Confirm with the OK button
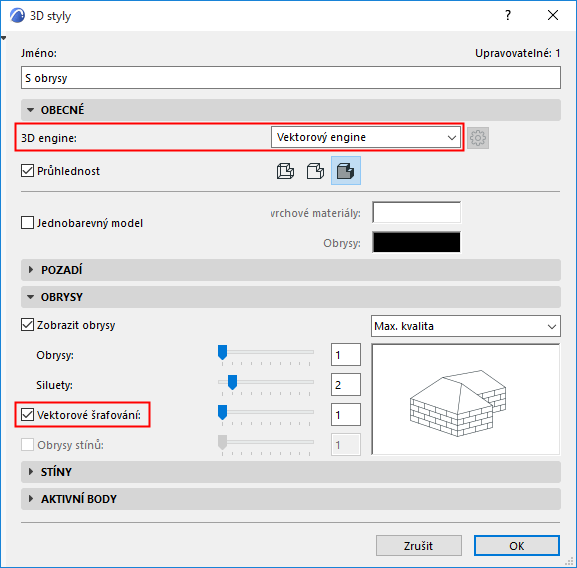Image resolution: width=577 pixels, height=568 pixels. pos(517,546)
